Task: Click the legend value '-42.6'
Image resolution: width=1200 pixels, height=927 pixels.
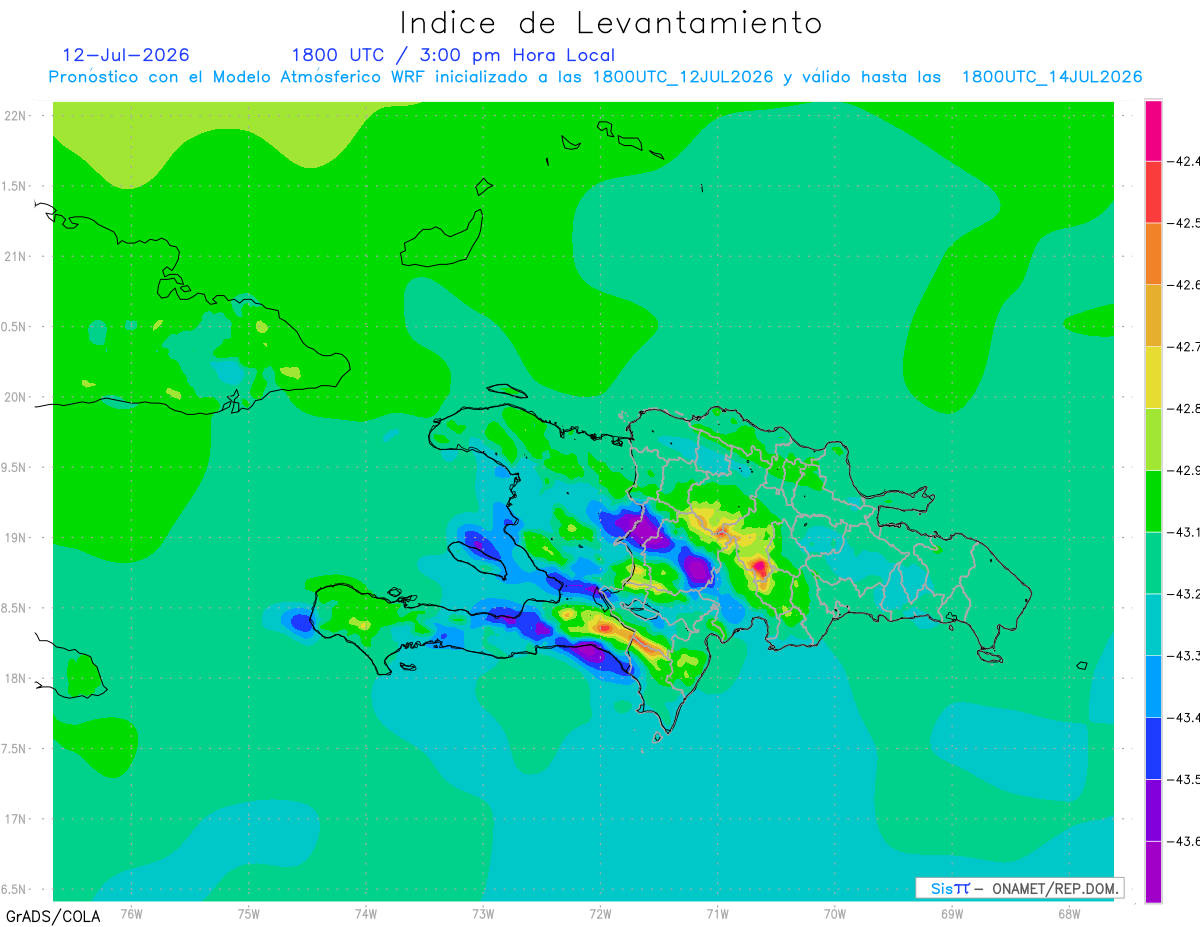Action: 1184,285
